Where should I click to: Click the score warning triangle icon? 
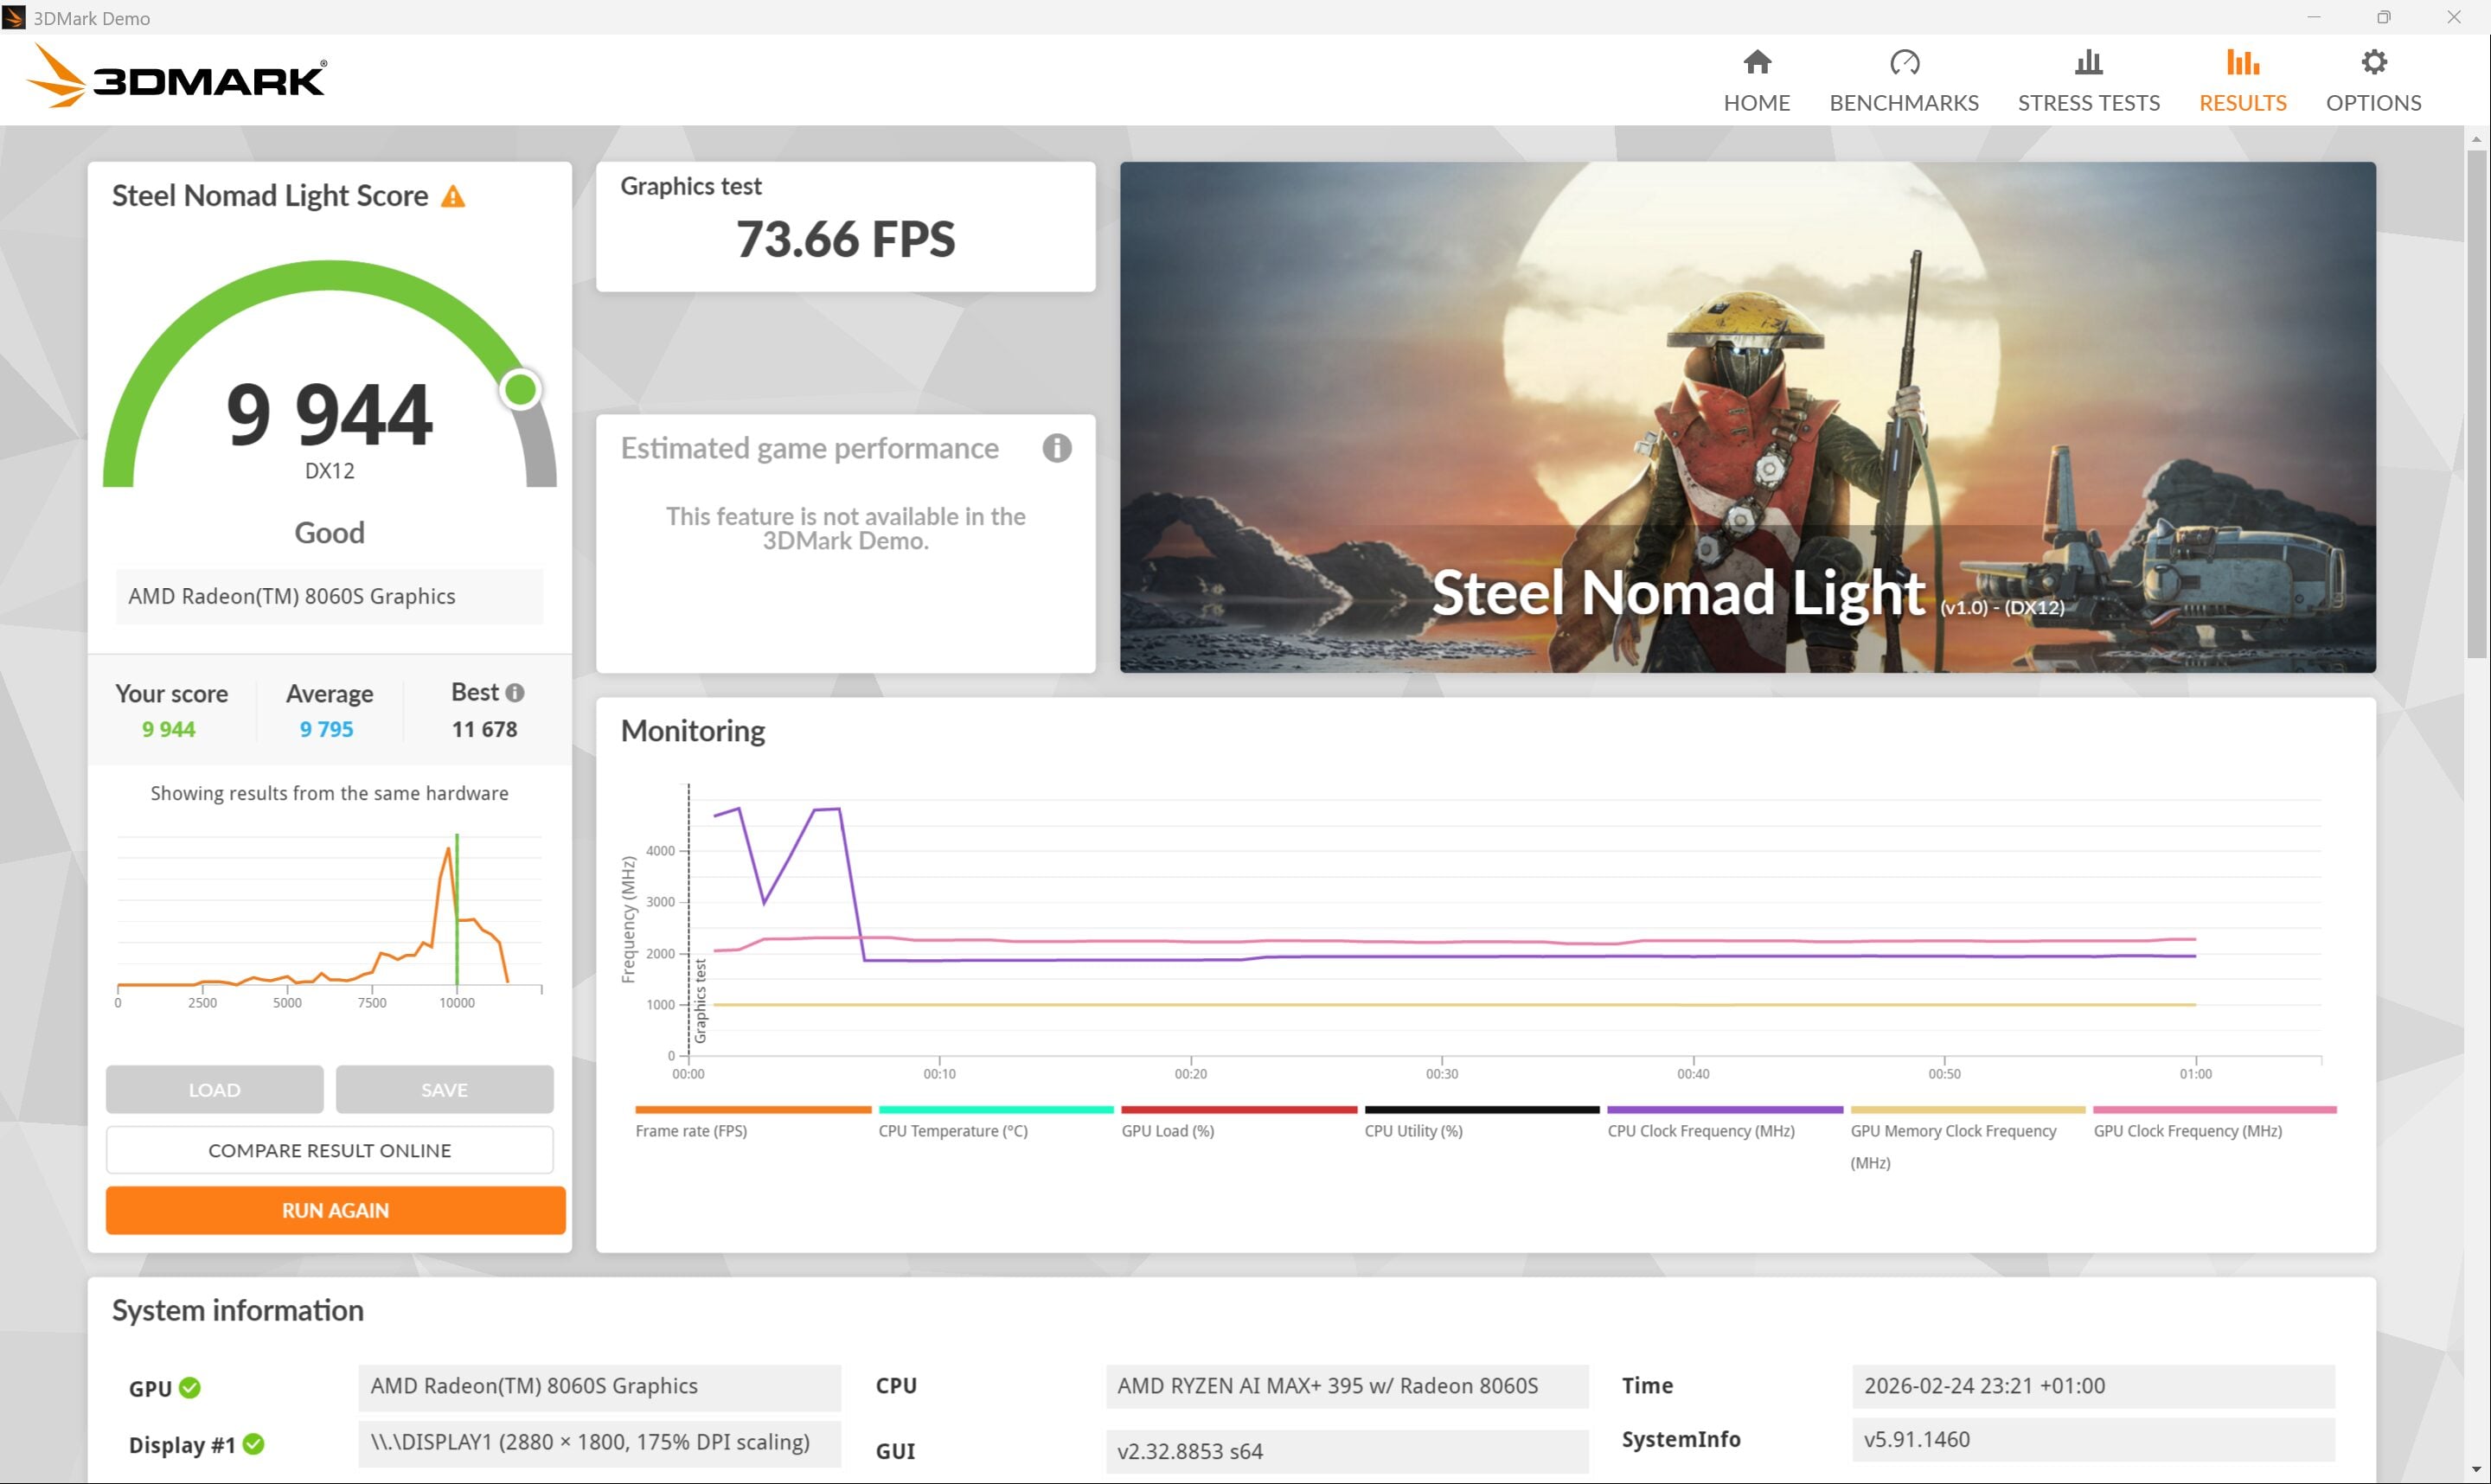453,197
